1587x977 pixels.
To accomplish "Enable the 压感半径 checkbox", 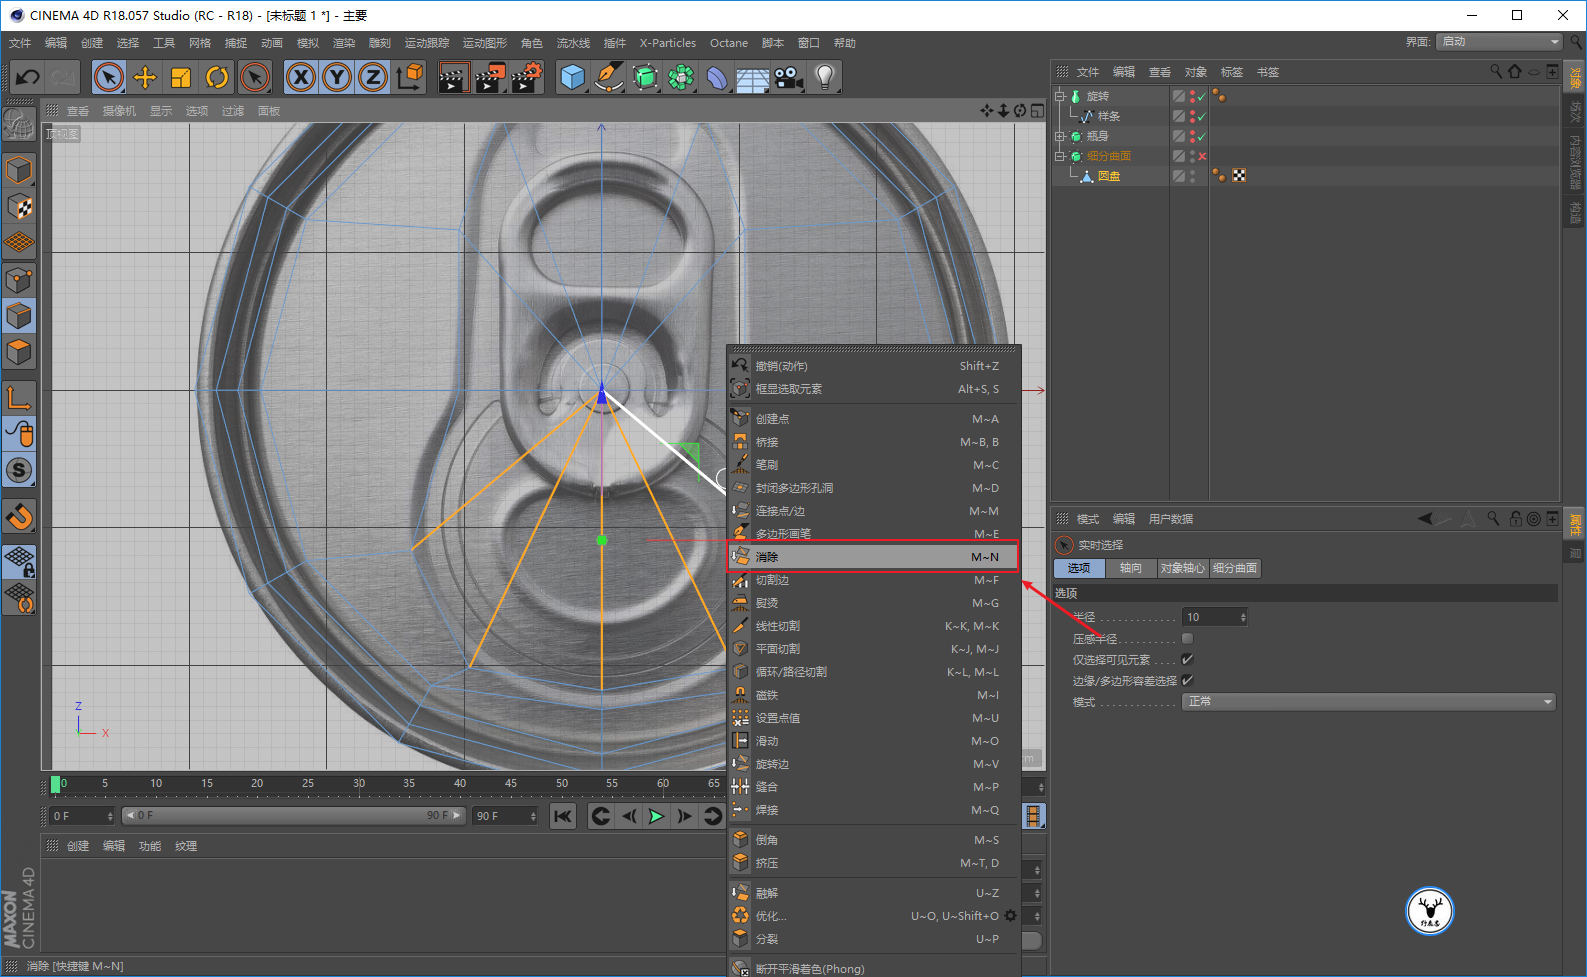I will click(1187, 639).
